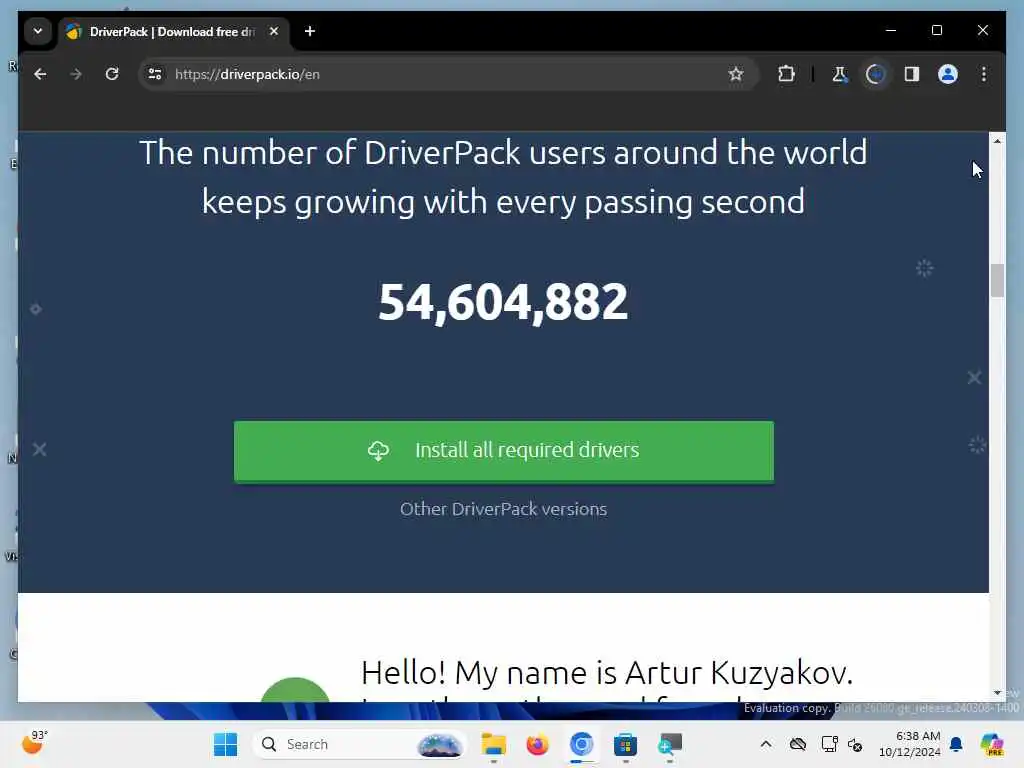Click the cloud download icon on install button
This screenshot has height=768, width=1024.
pyautogui.click(x=378, y=451)
